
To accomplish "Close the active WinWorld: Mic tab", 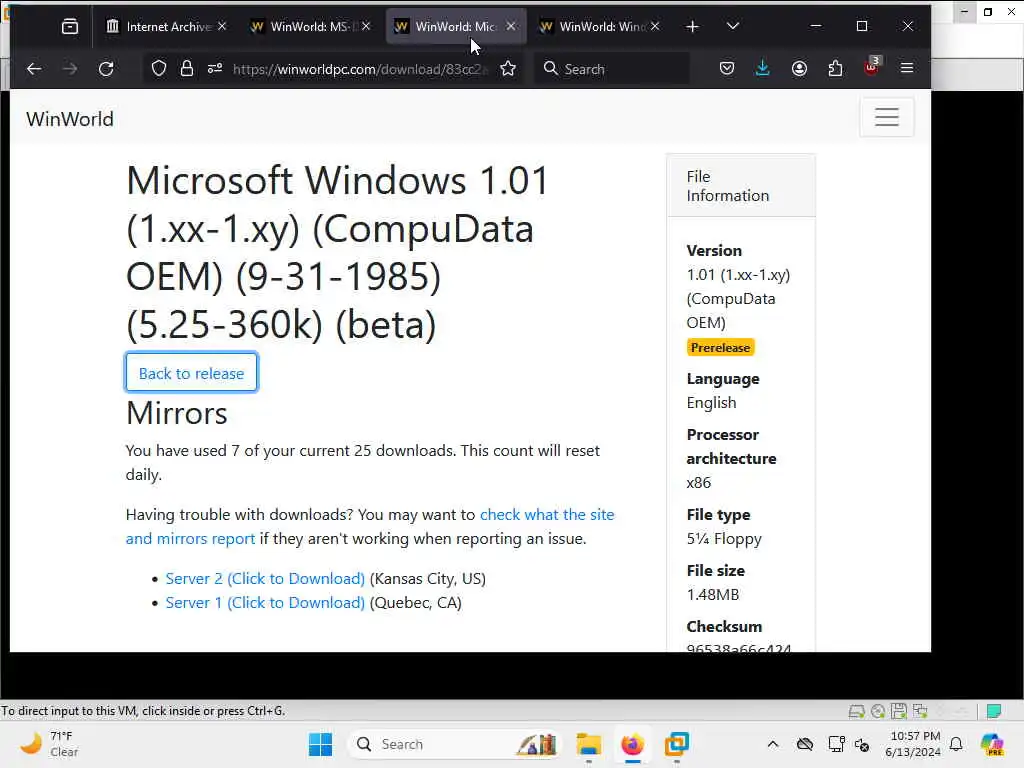I will [511, 26].
